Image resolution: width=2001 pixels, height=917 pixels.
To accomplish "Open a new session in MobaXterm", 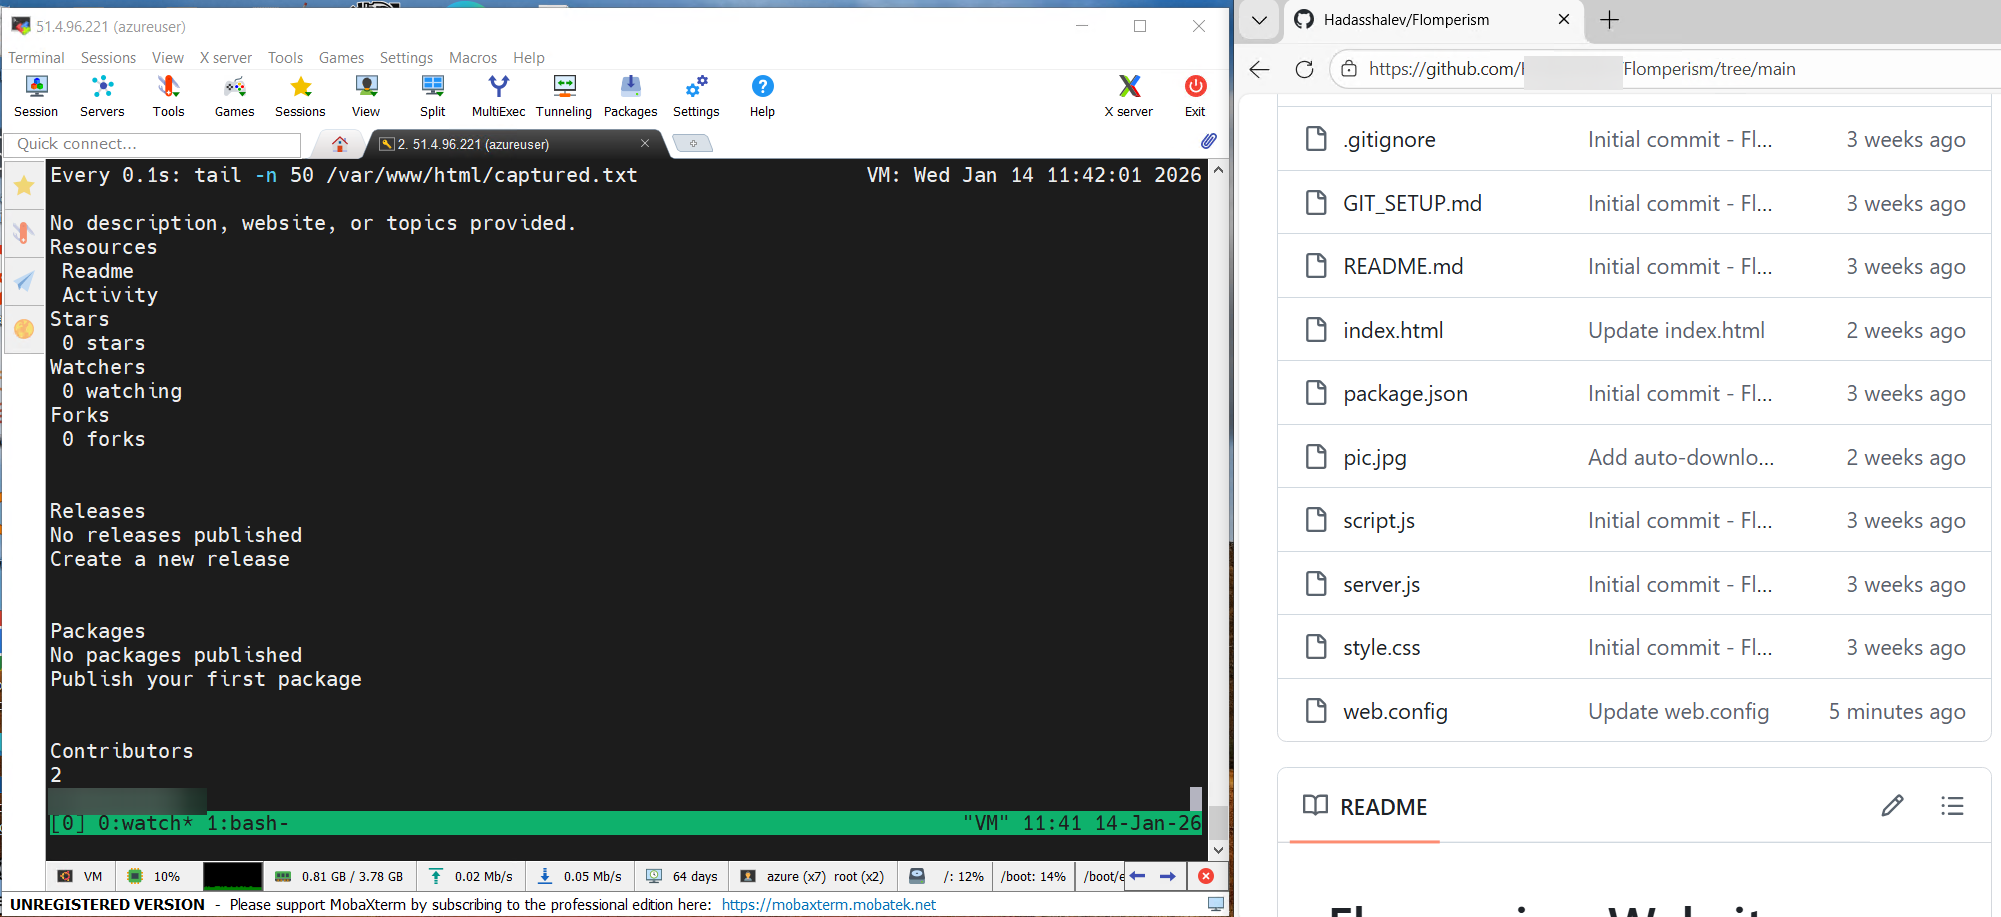I will point(35,96).
